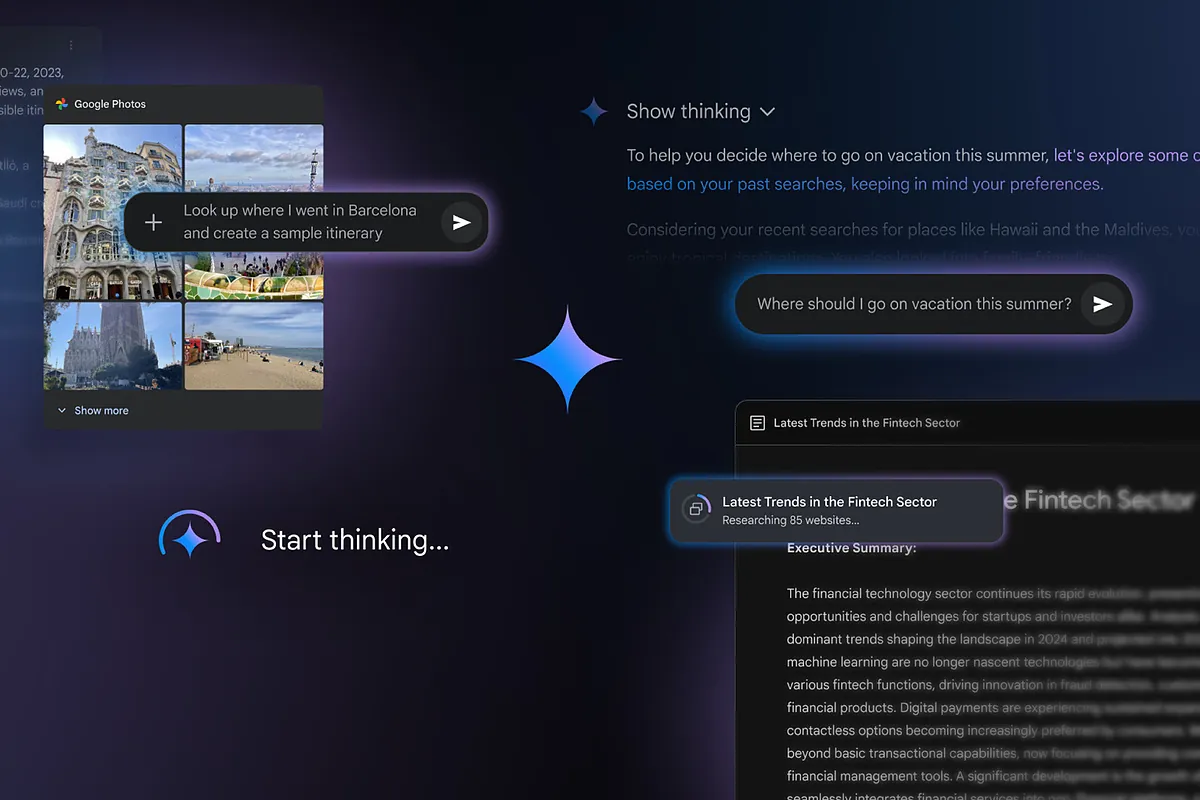1200x800 pixels.
Task: Send the summer vacation question
Action: click(1101, 304)
